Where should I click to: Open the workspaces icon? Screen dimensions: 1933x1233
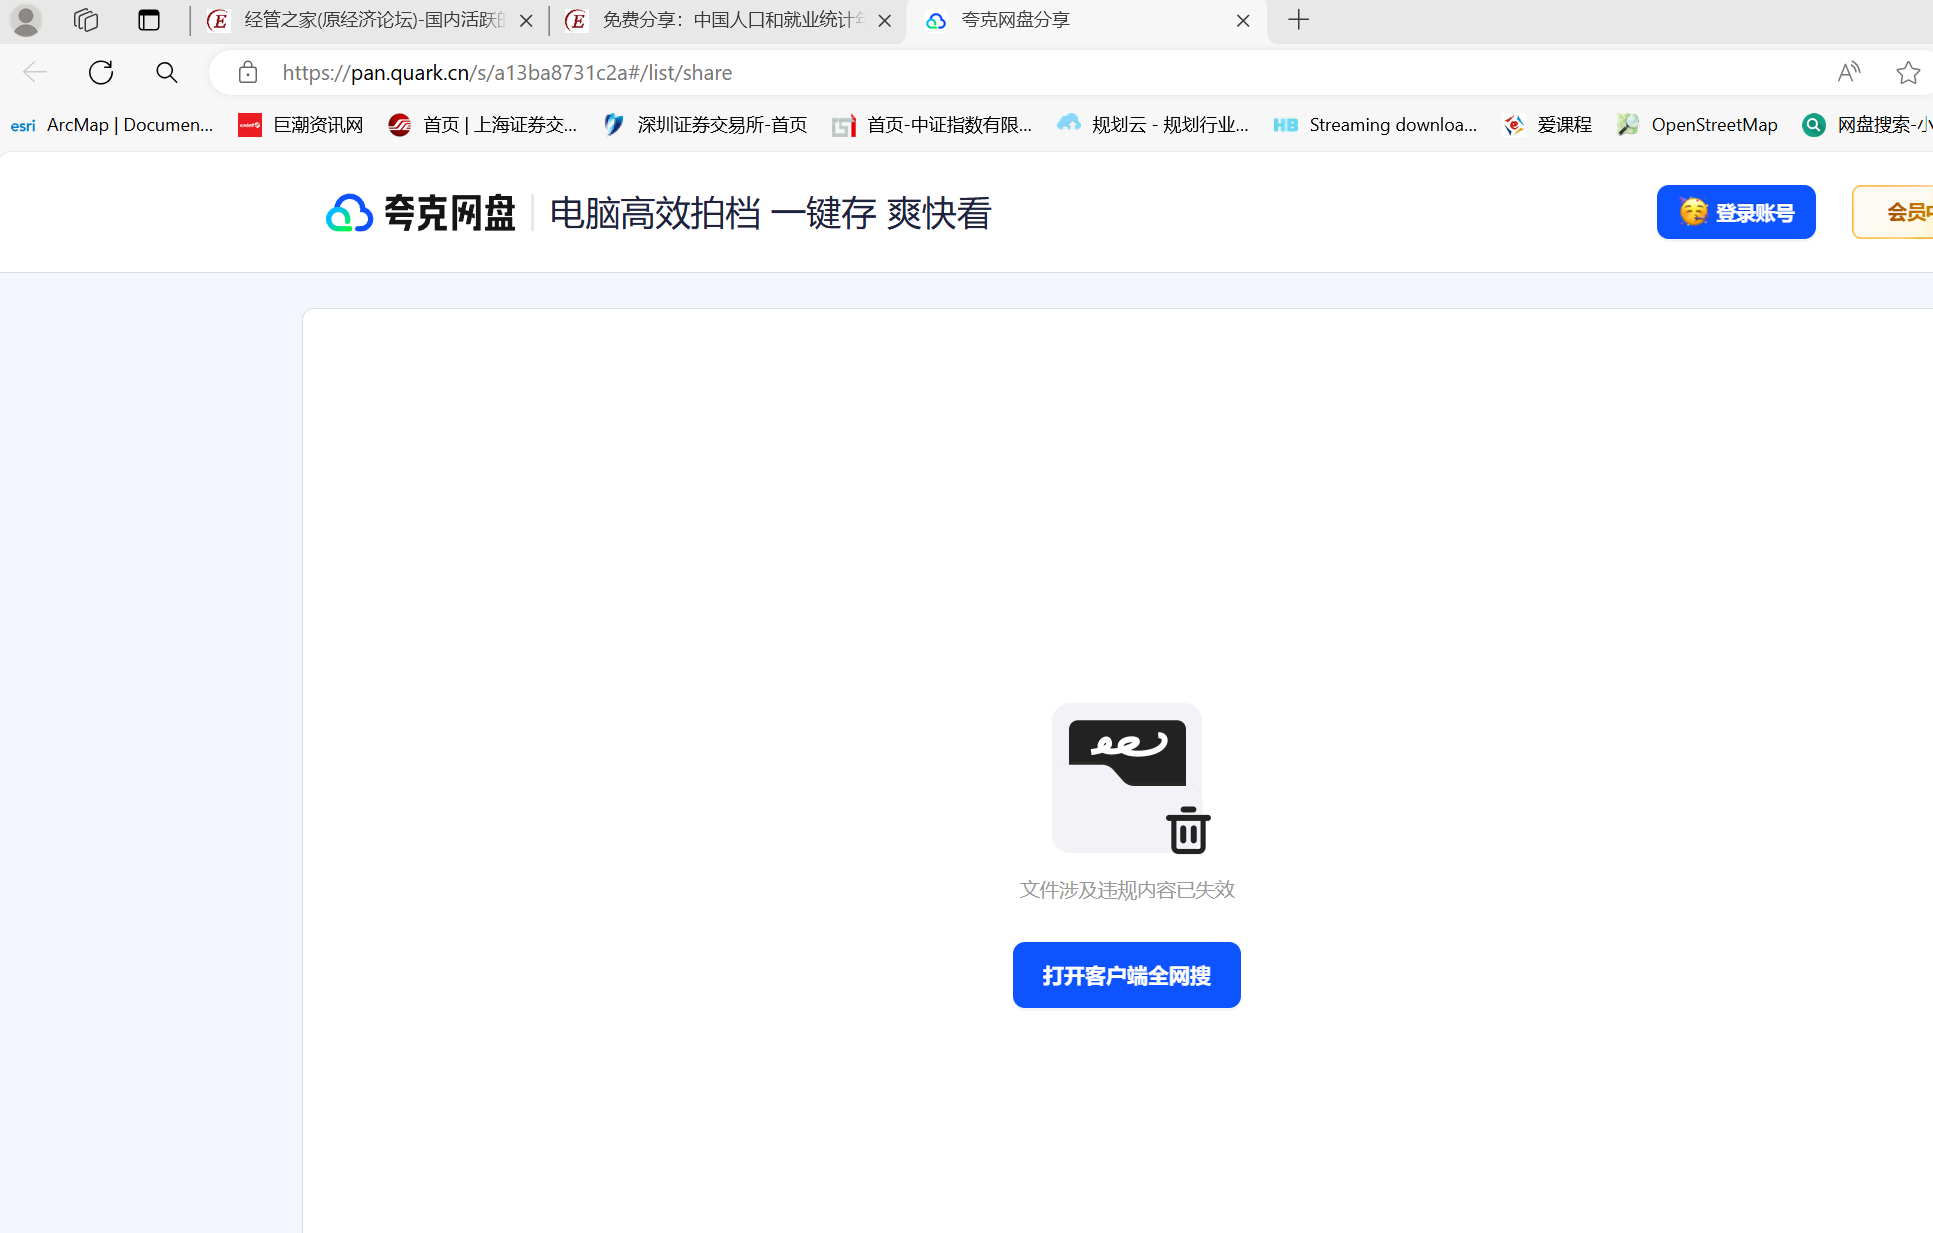(x=86, y=20)
